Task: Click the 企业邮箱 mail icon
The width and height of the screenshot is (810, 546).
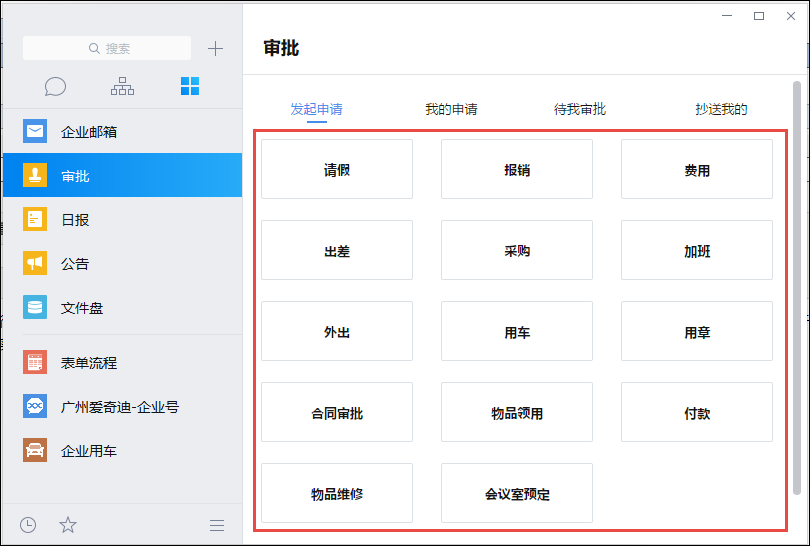Action: point(35,131)
